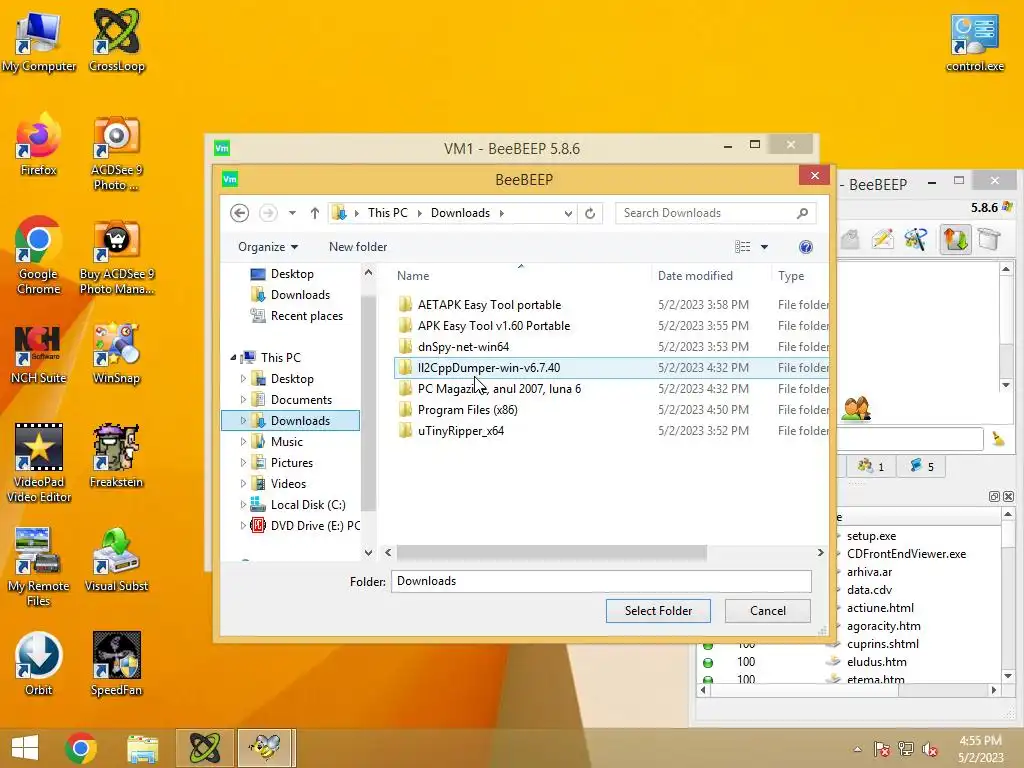Image resolution: width=1024 pixels, height=768 pixels.
Task: Cancel the folder selection dialog
Action: tap(767, 611)
